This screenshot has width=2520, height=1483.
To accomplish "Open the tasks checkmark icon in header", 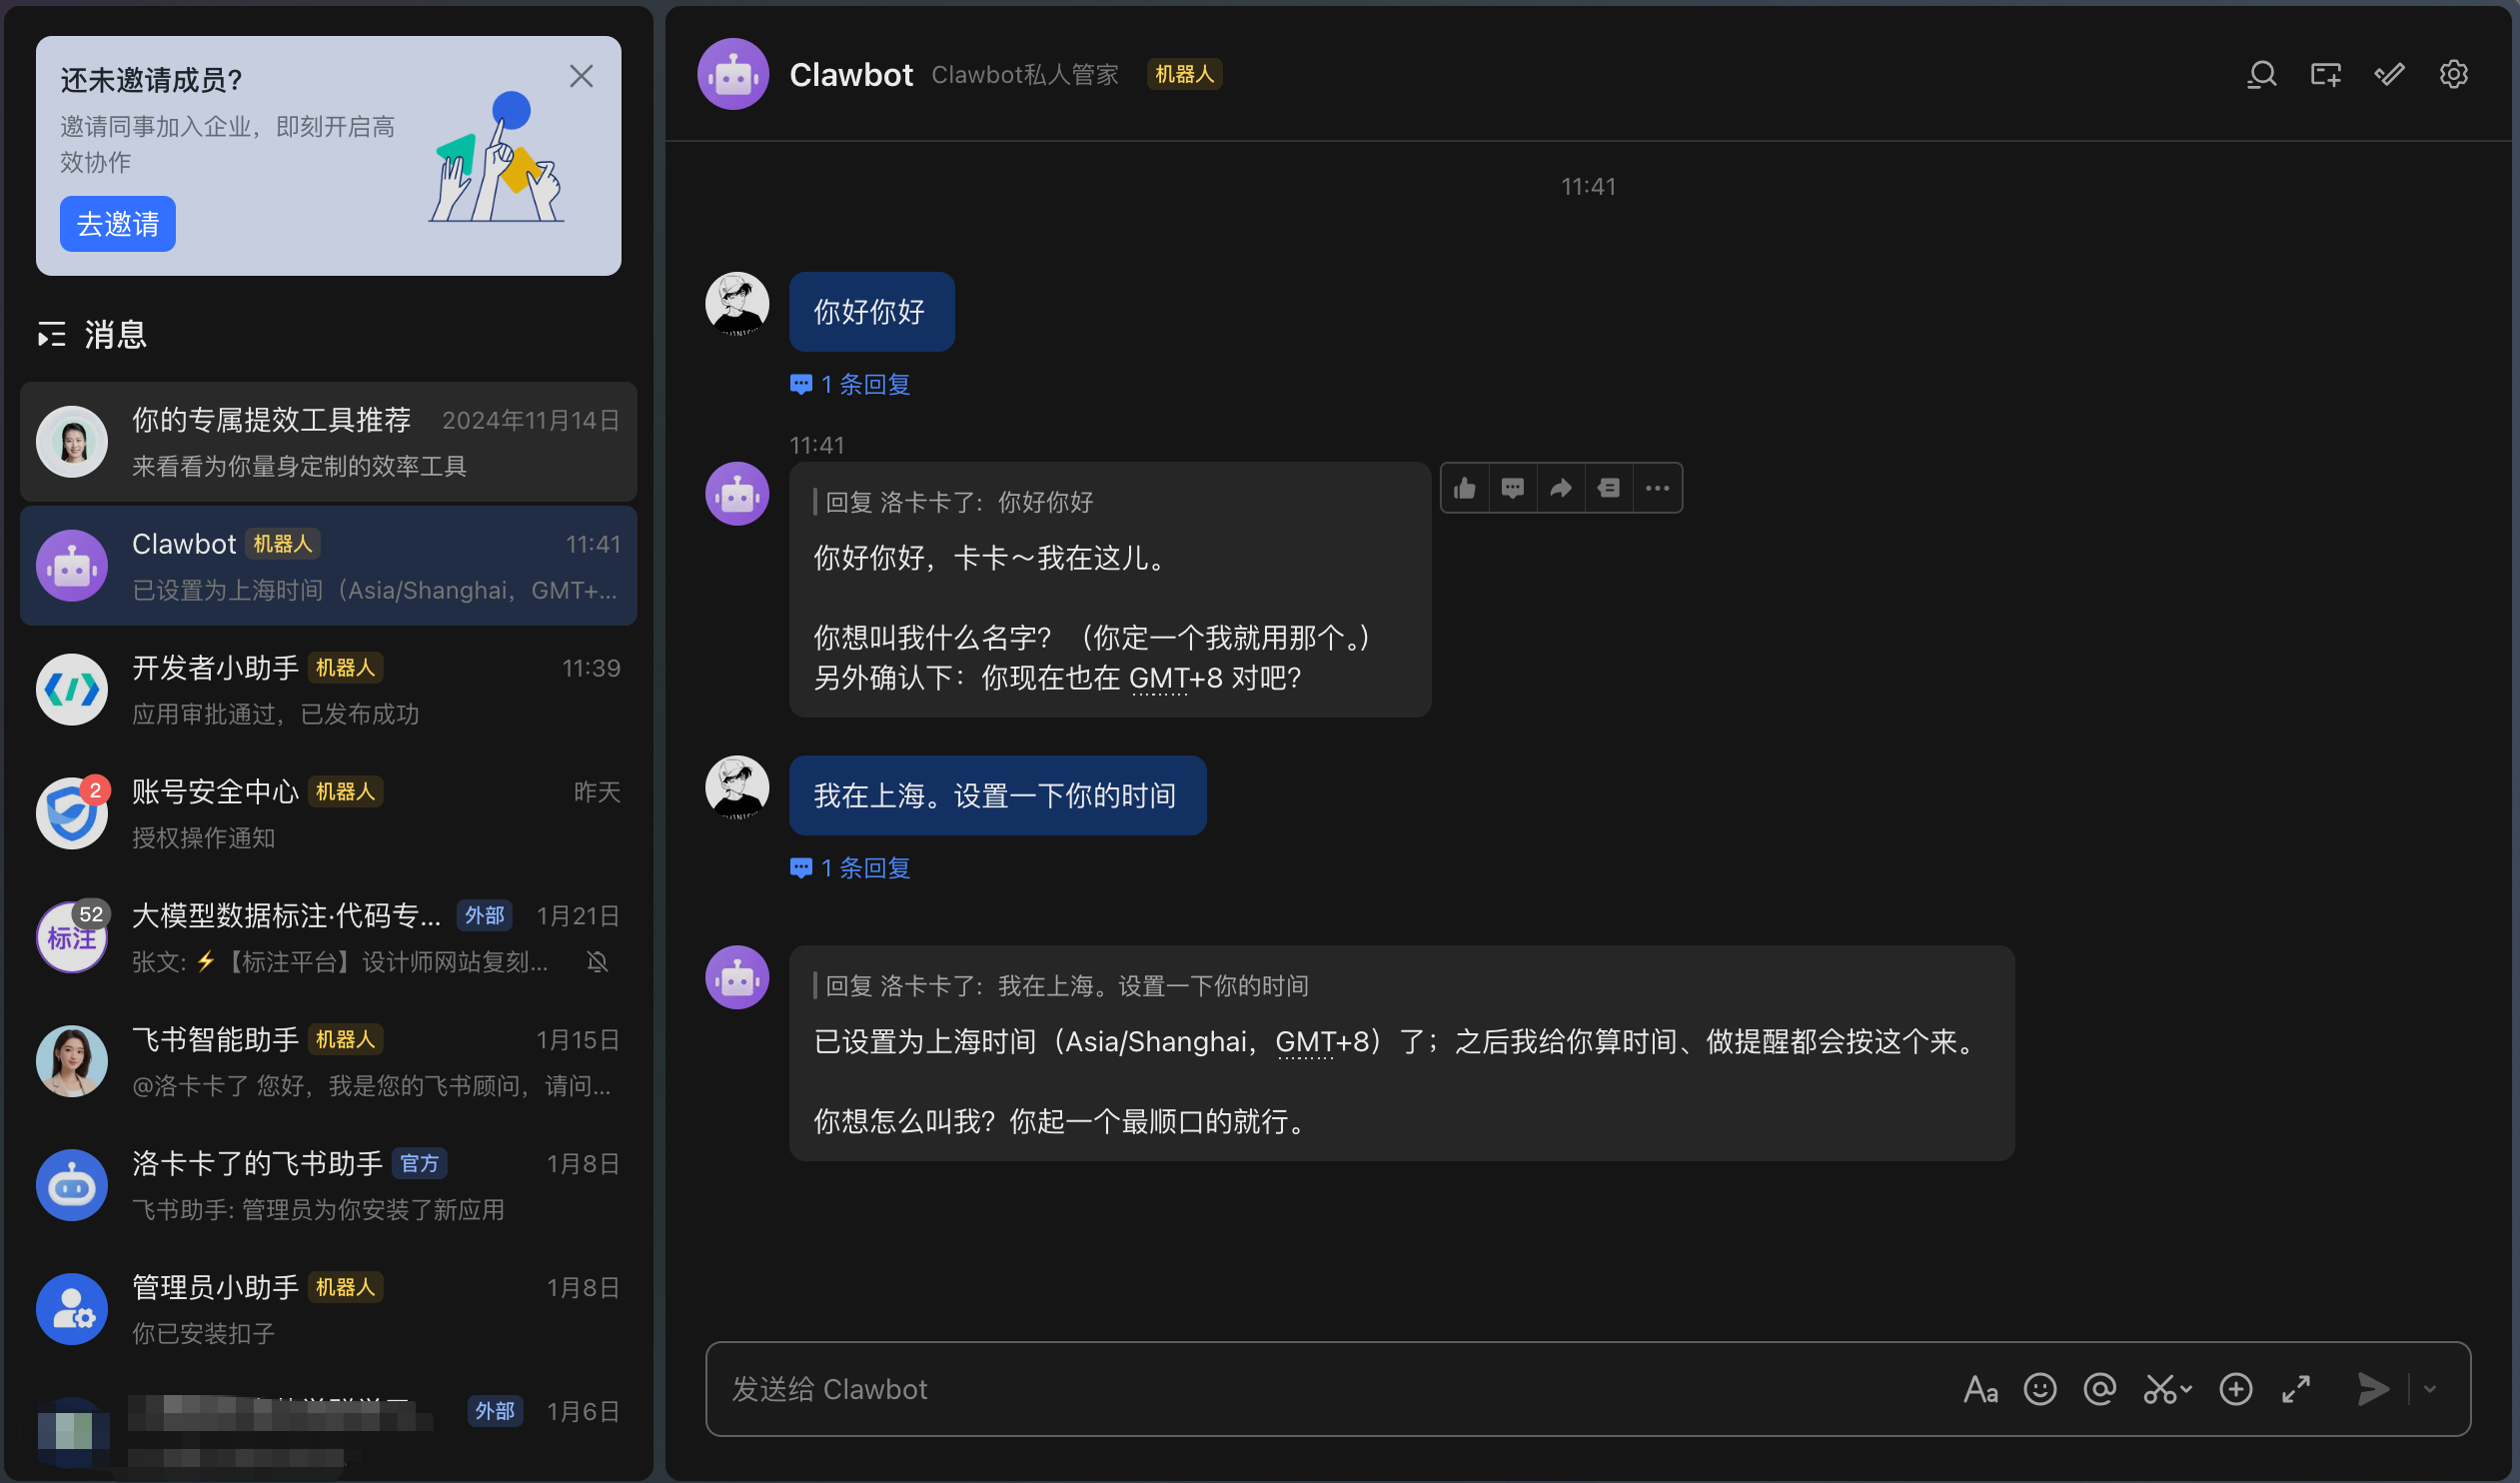I will (x=2389, y=75).
